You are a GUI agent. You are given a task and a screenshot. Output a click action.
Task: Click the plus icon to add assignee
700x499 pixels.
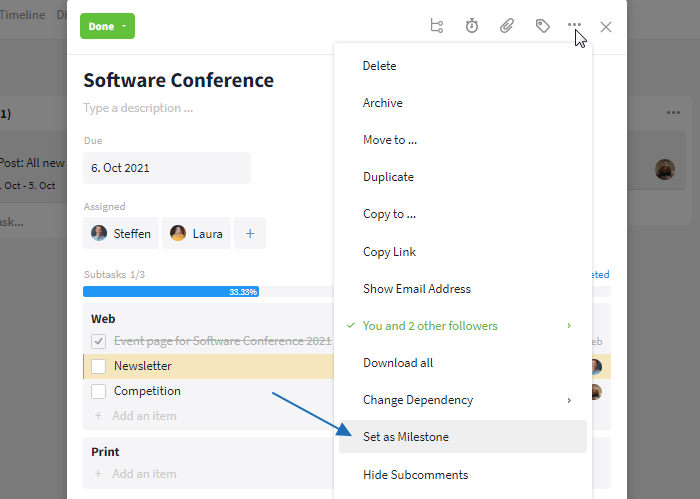click(x=249, y=234)
